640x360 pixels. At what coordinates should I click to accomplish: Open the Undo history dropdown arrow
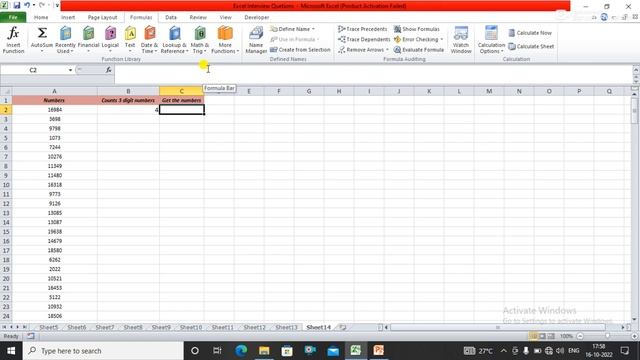pyautogui.click(x=34, y=5)
